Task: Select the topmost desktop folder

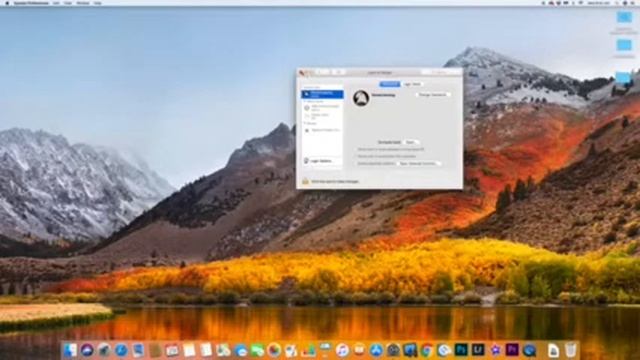Action: [624, 18]
